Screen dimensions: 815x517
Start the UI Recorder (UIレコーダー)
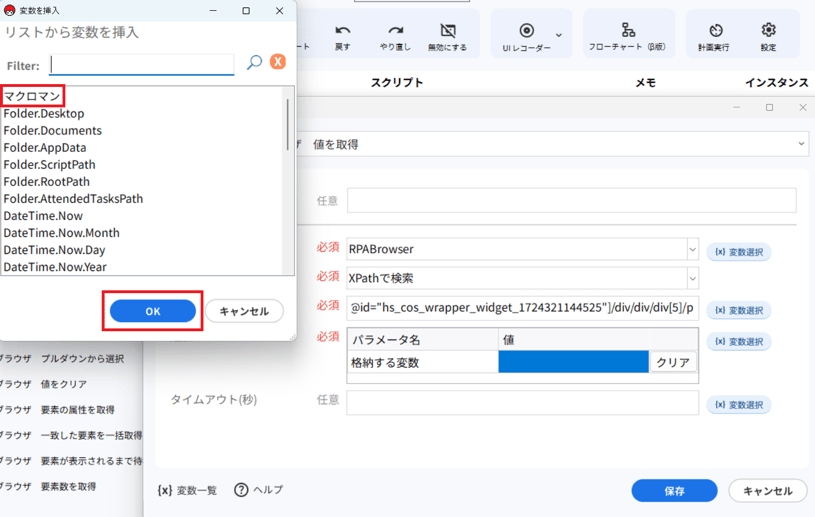click(527, 37)
